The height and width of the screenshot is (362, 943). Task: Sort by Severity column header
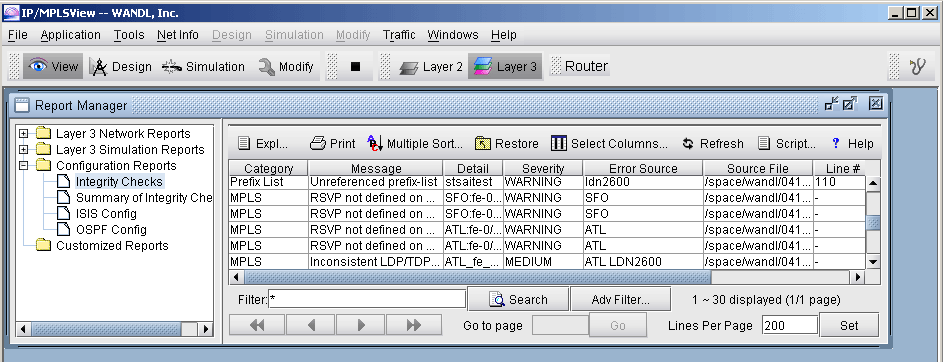[543, 168]
